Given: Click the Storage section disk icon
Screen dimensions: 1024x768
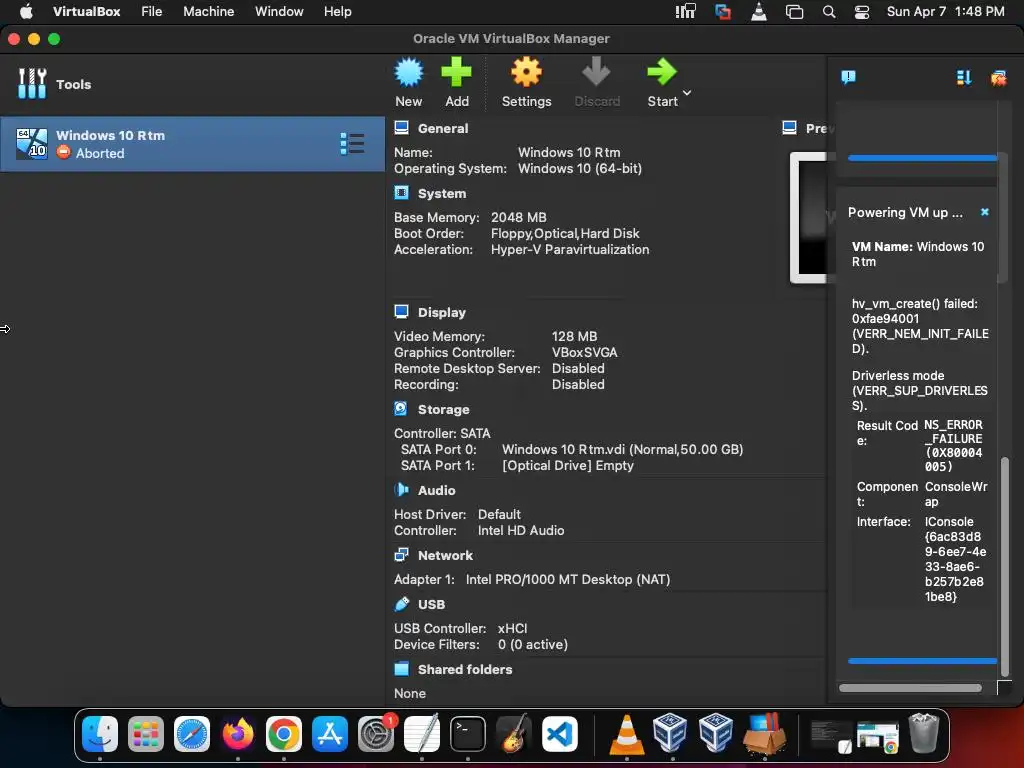Looking at the screenshot, I should coord(401,409).
